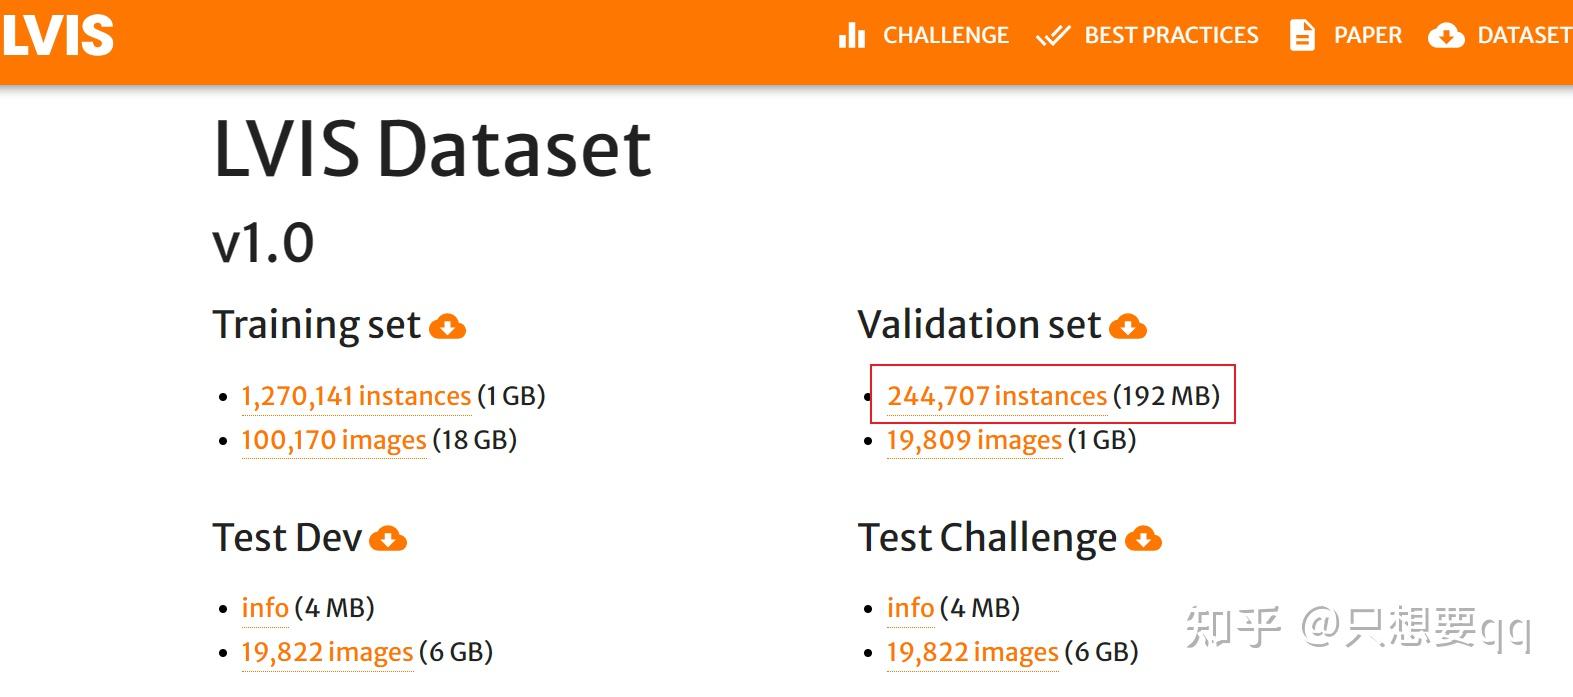
Task: Open the BEST PRACTICES menu item
Action: tap(1171, 36)
